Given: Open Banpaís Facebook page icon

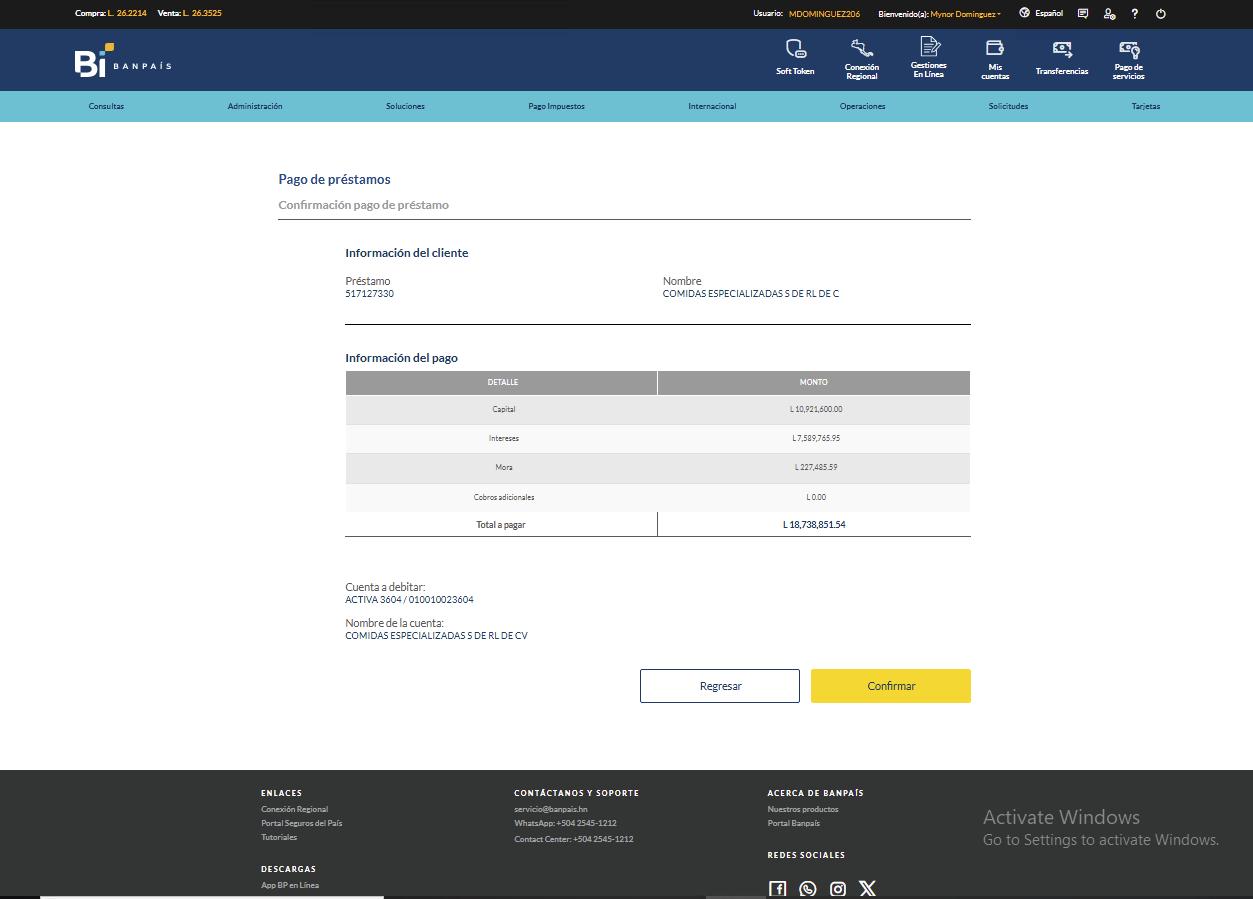Looking at the screenshot, I should [777, 889].
